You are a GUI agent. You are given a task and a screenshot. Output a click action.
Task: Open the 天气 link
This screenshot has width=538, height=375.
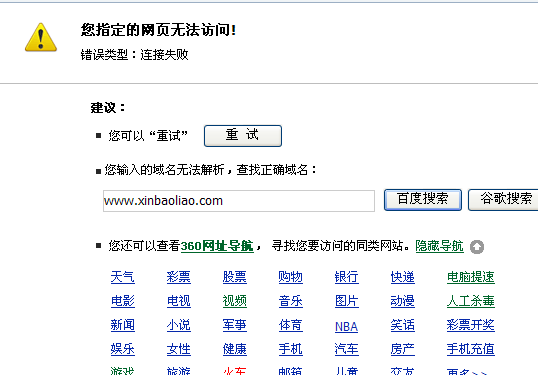pyautogui.click(x=123, y=277)
